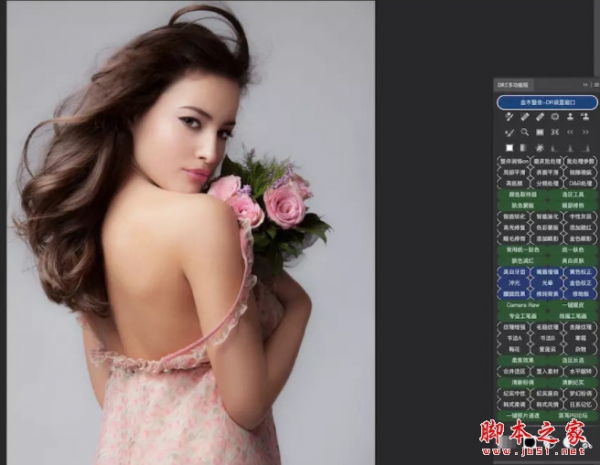Screen dimensions: 600x465
Task: Click the blue 蓝色校正 button
Action: click(x=580, y=283)
